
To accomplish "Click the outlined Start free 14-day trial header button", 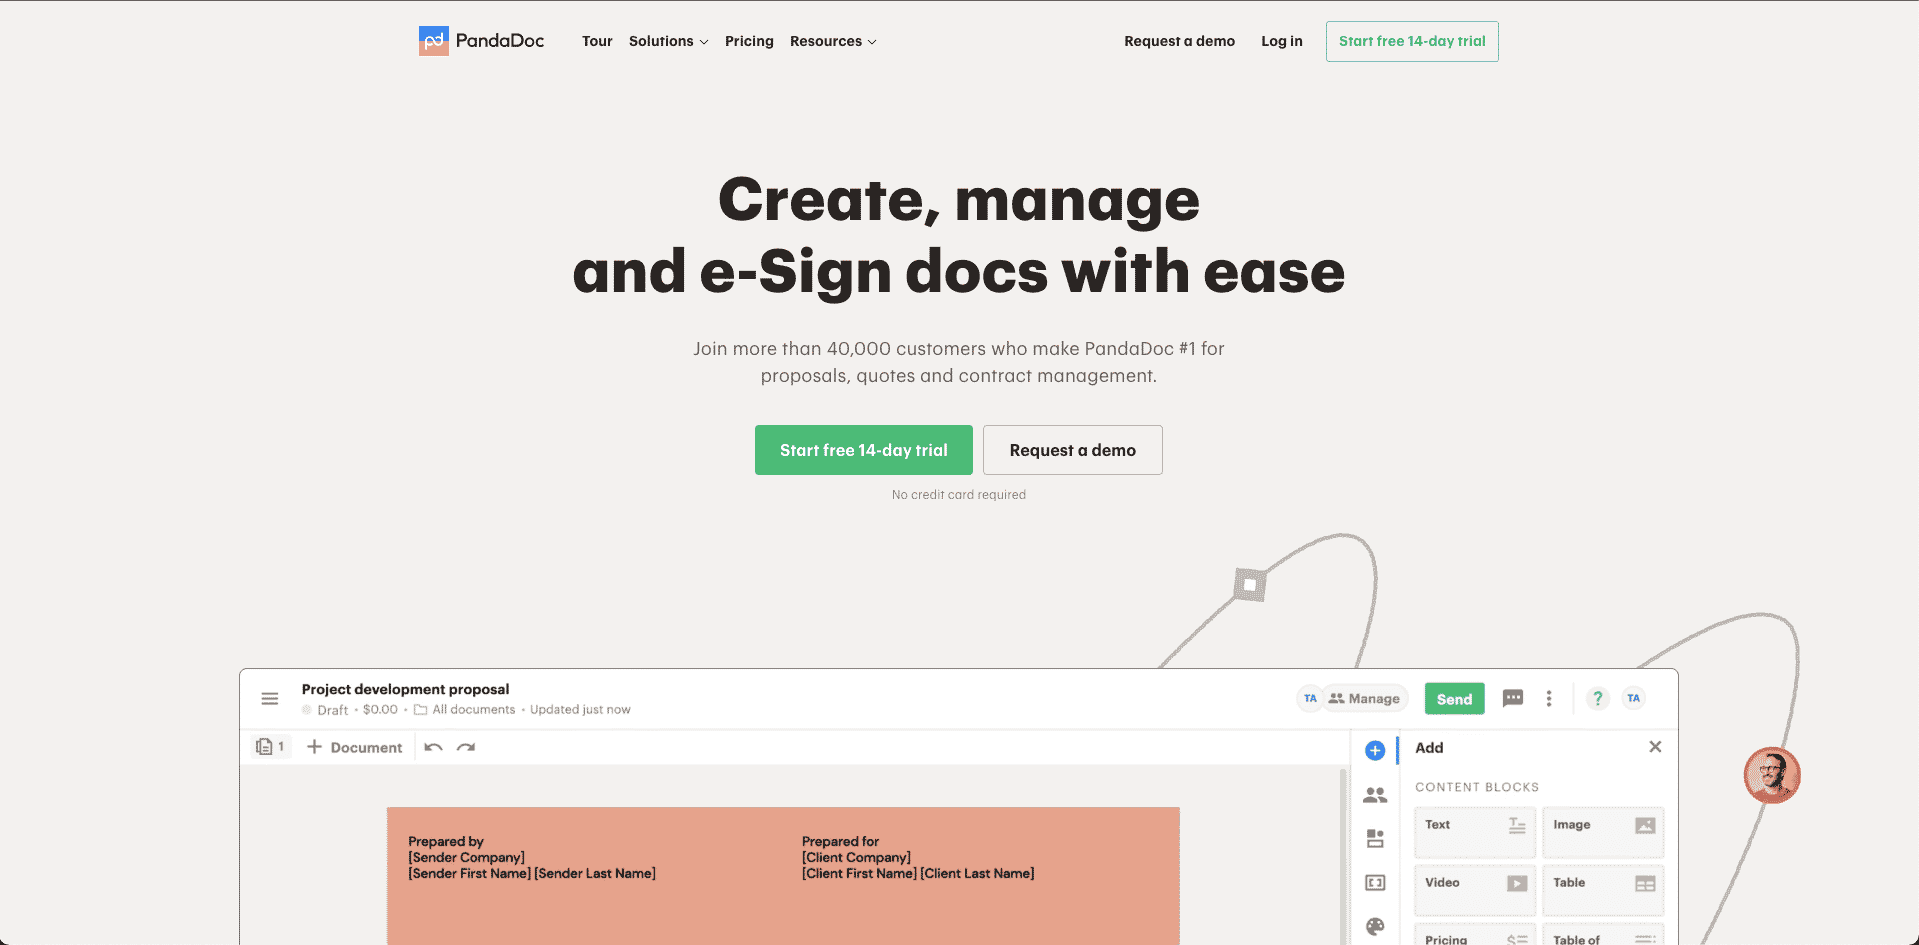I will pyautogui.click(x=1412, y=41).
